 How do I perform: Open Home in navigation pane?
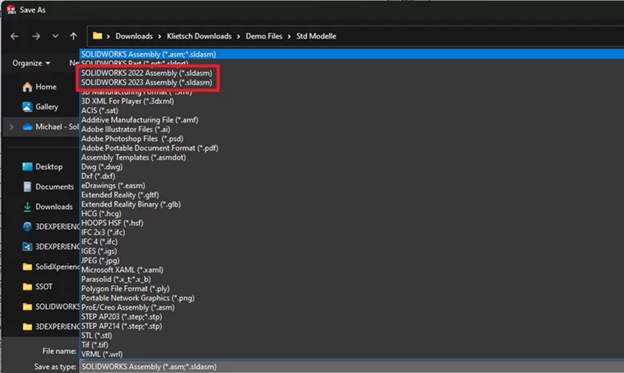click(x=40, y=87)
